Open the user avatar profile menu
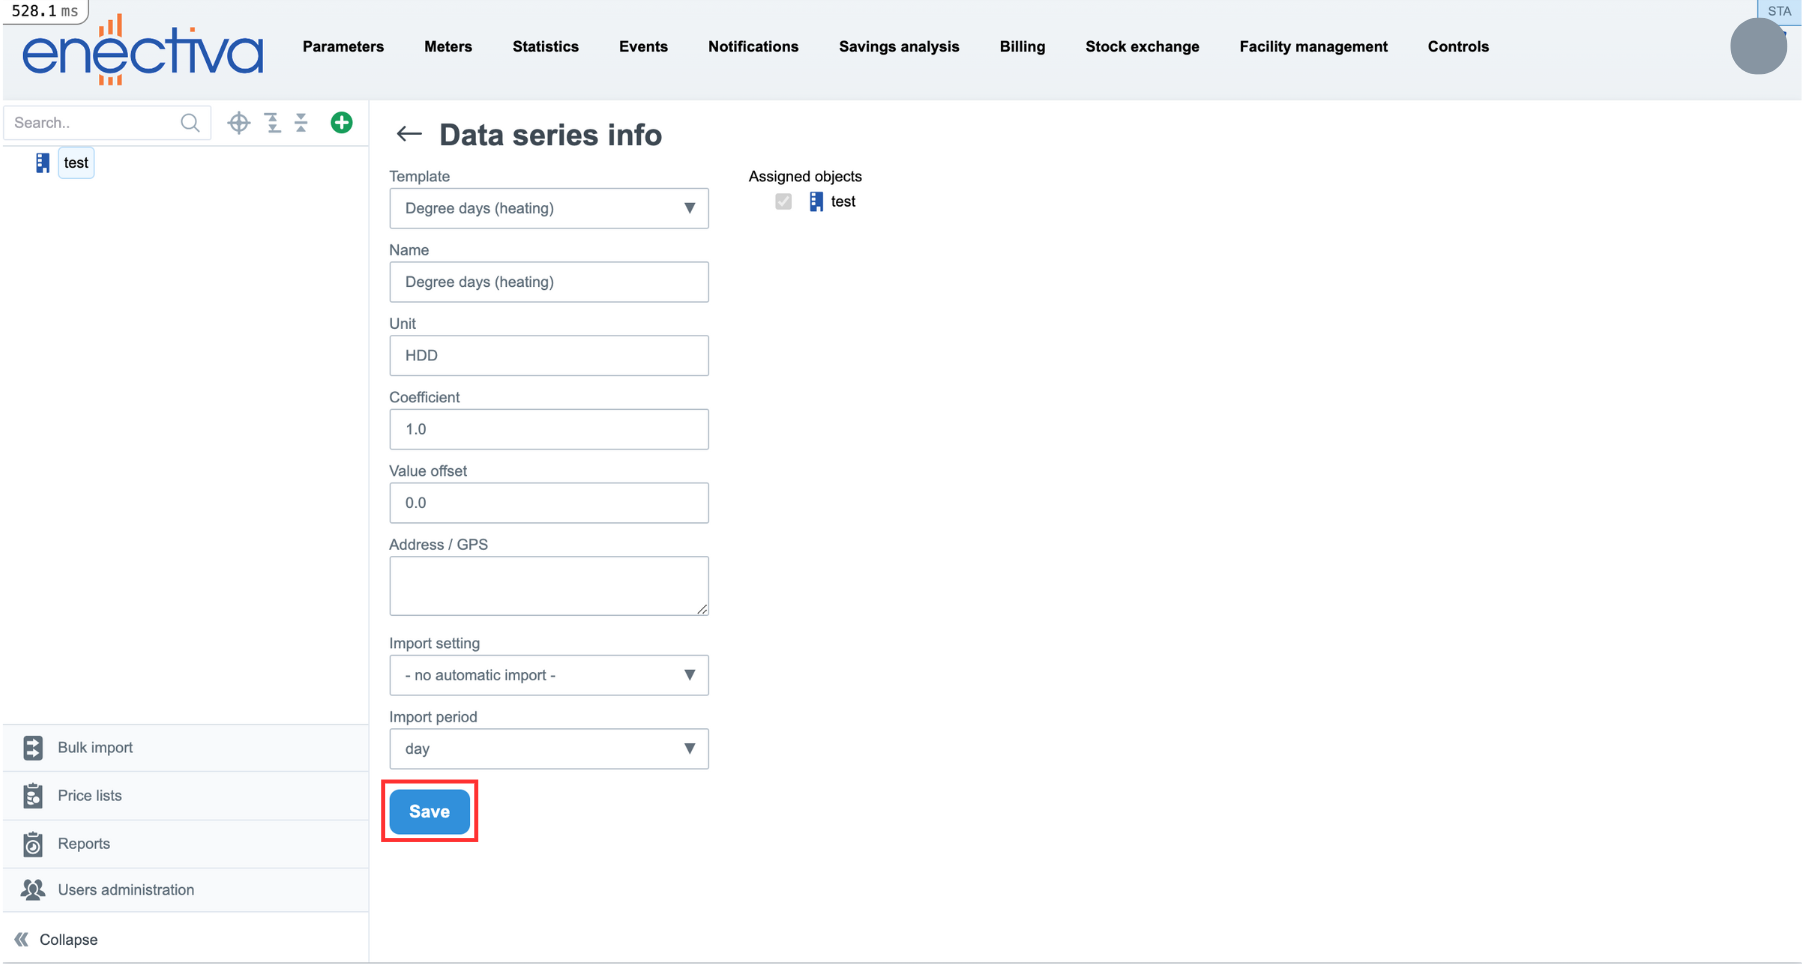 coord(1757,47)
